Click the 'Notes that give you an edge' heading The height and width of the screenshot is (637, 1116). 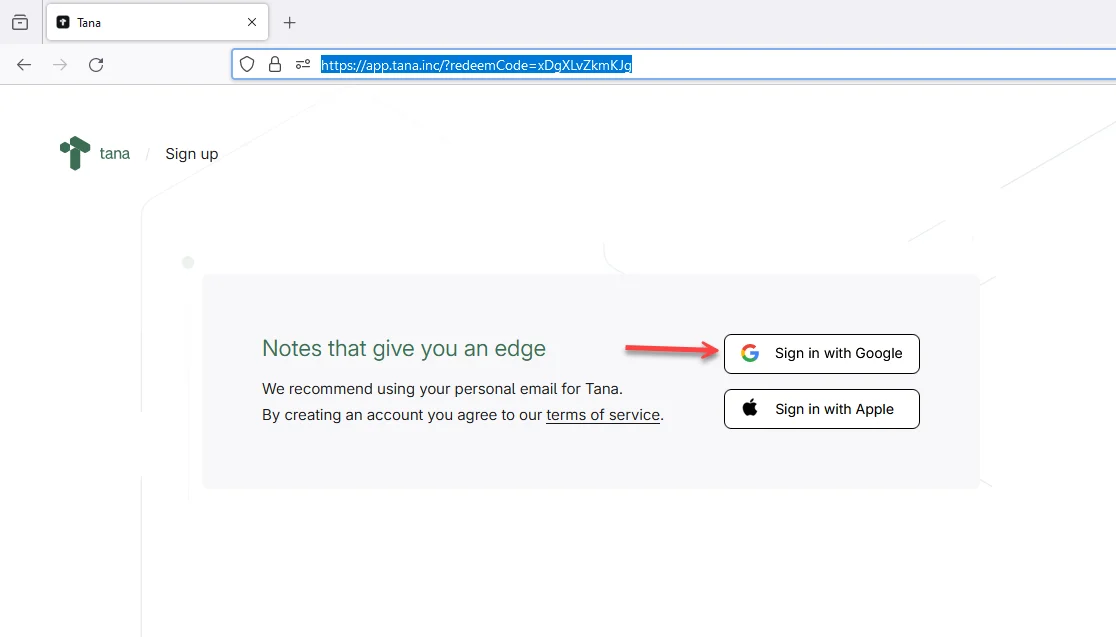point(404,348)
